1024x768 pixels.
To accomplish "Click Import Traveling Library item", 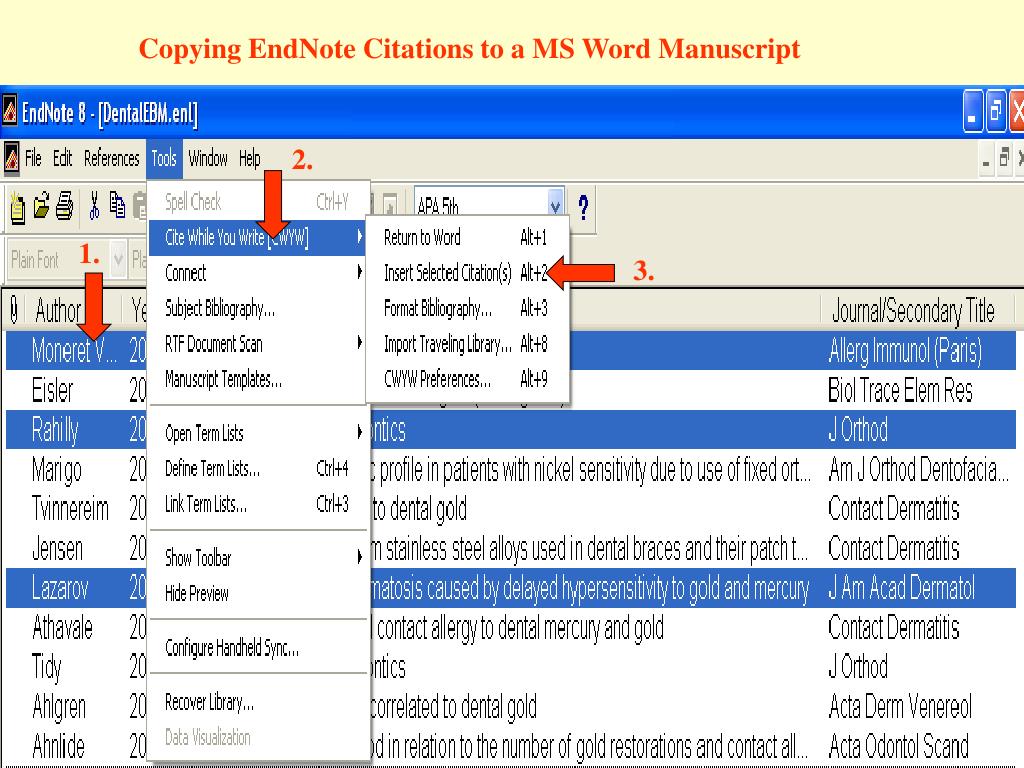I will tap(466, 344).
